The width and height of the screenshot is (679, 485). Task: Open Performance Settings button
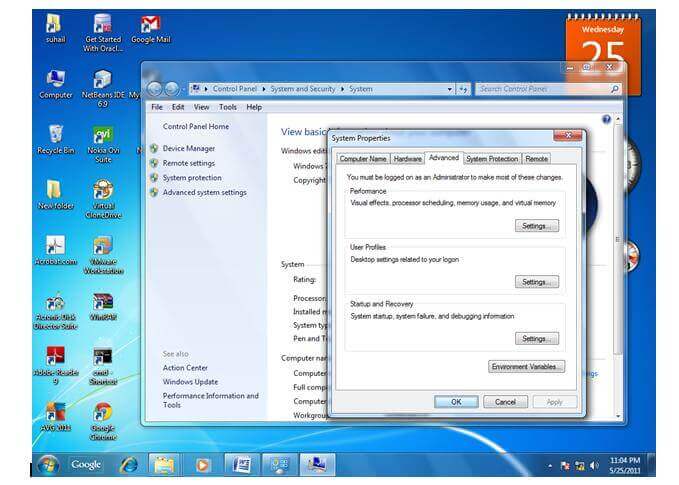[536, 226]
